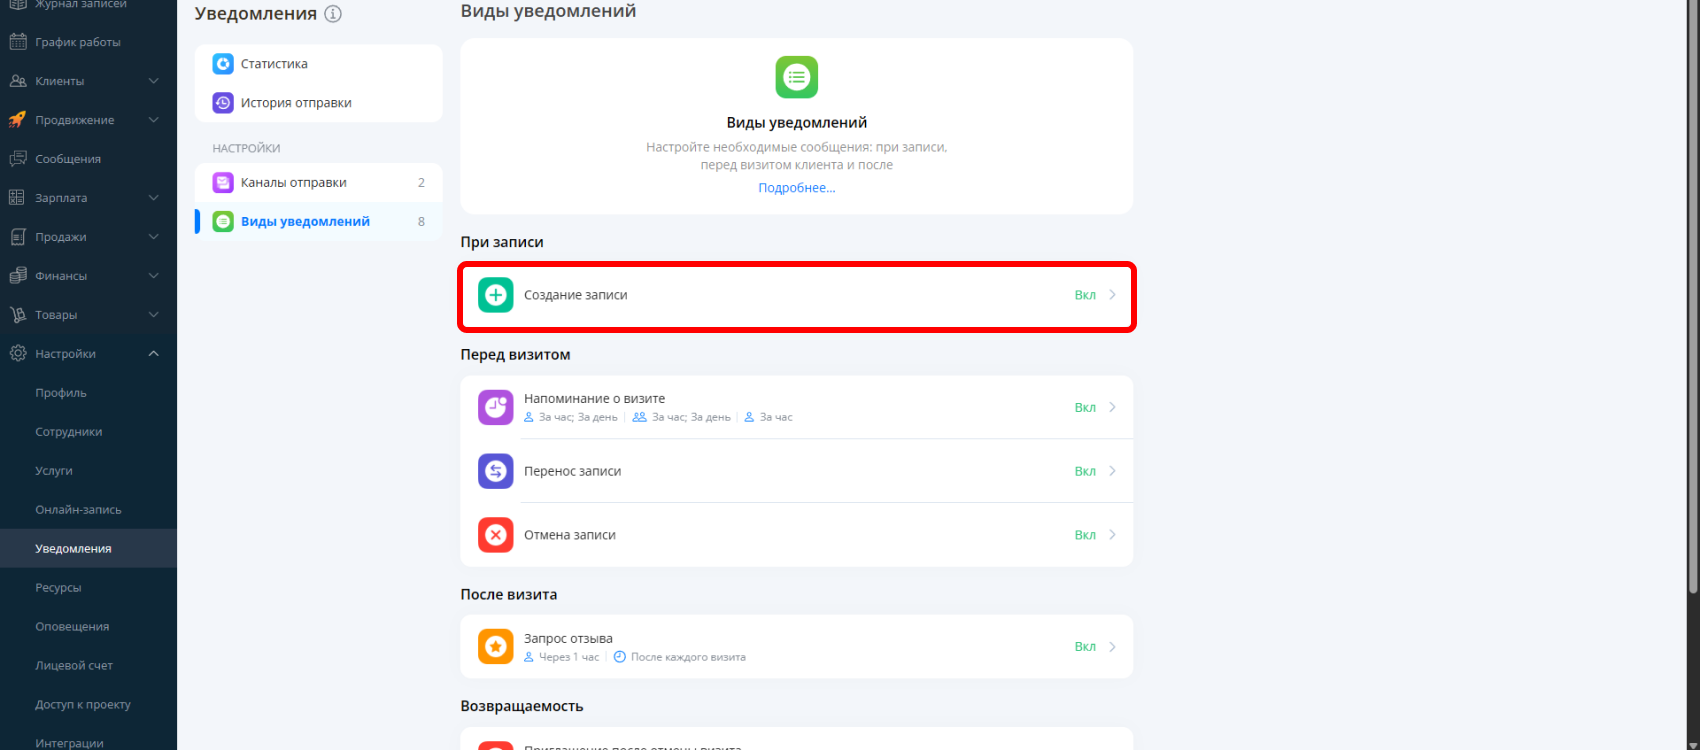Click the Перенос записи swap icon

tap(495, 471)
